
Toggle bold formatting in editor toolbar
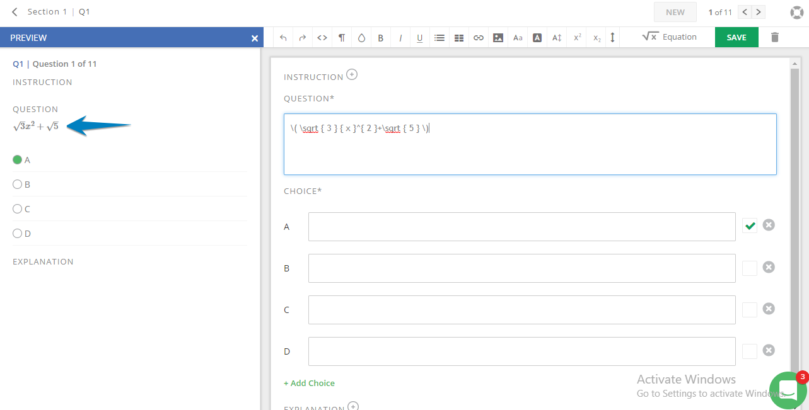pyautogui.click(x=380, y=38)
